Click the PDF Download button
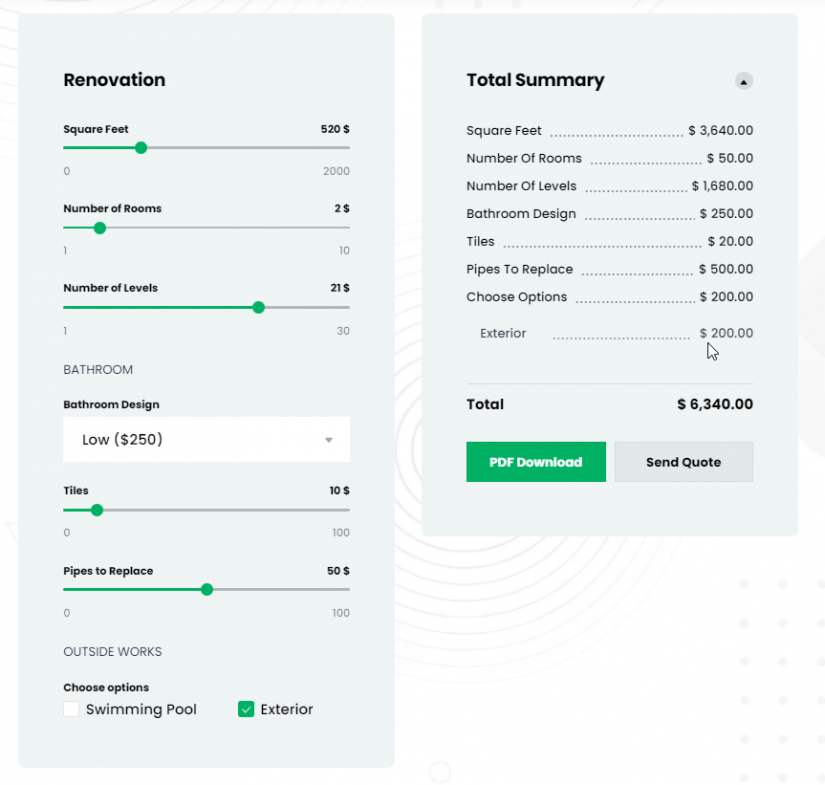 click(535, 461)
